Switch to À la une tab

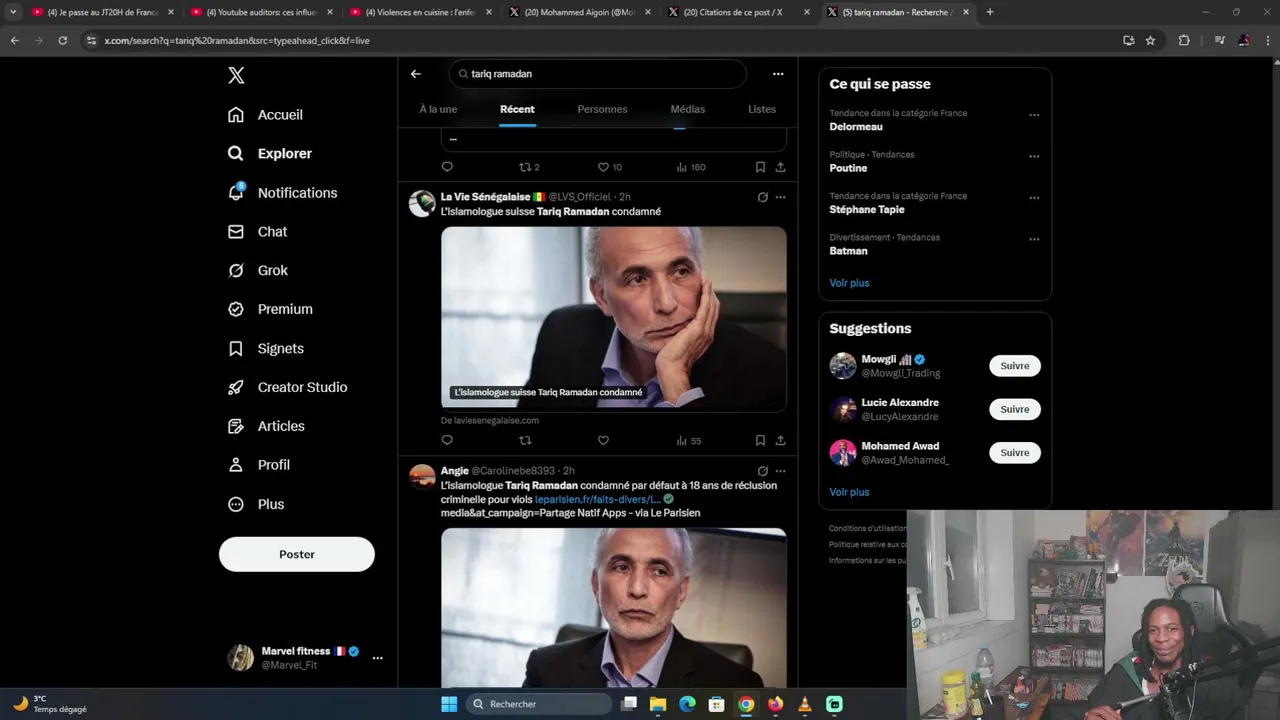click(438, 109)
